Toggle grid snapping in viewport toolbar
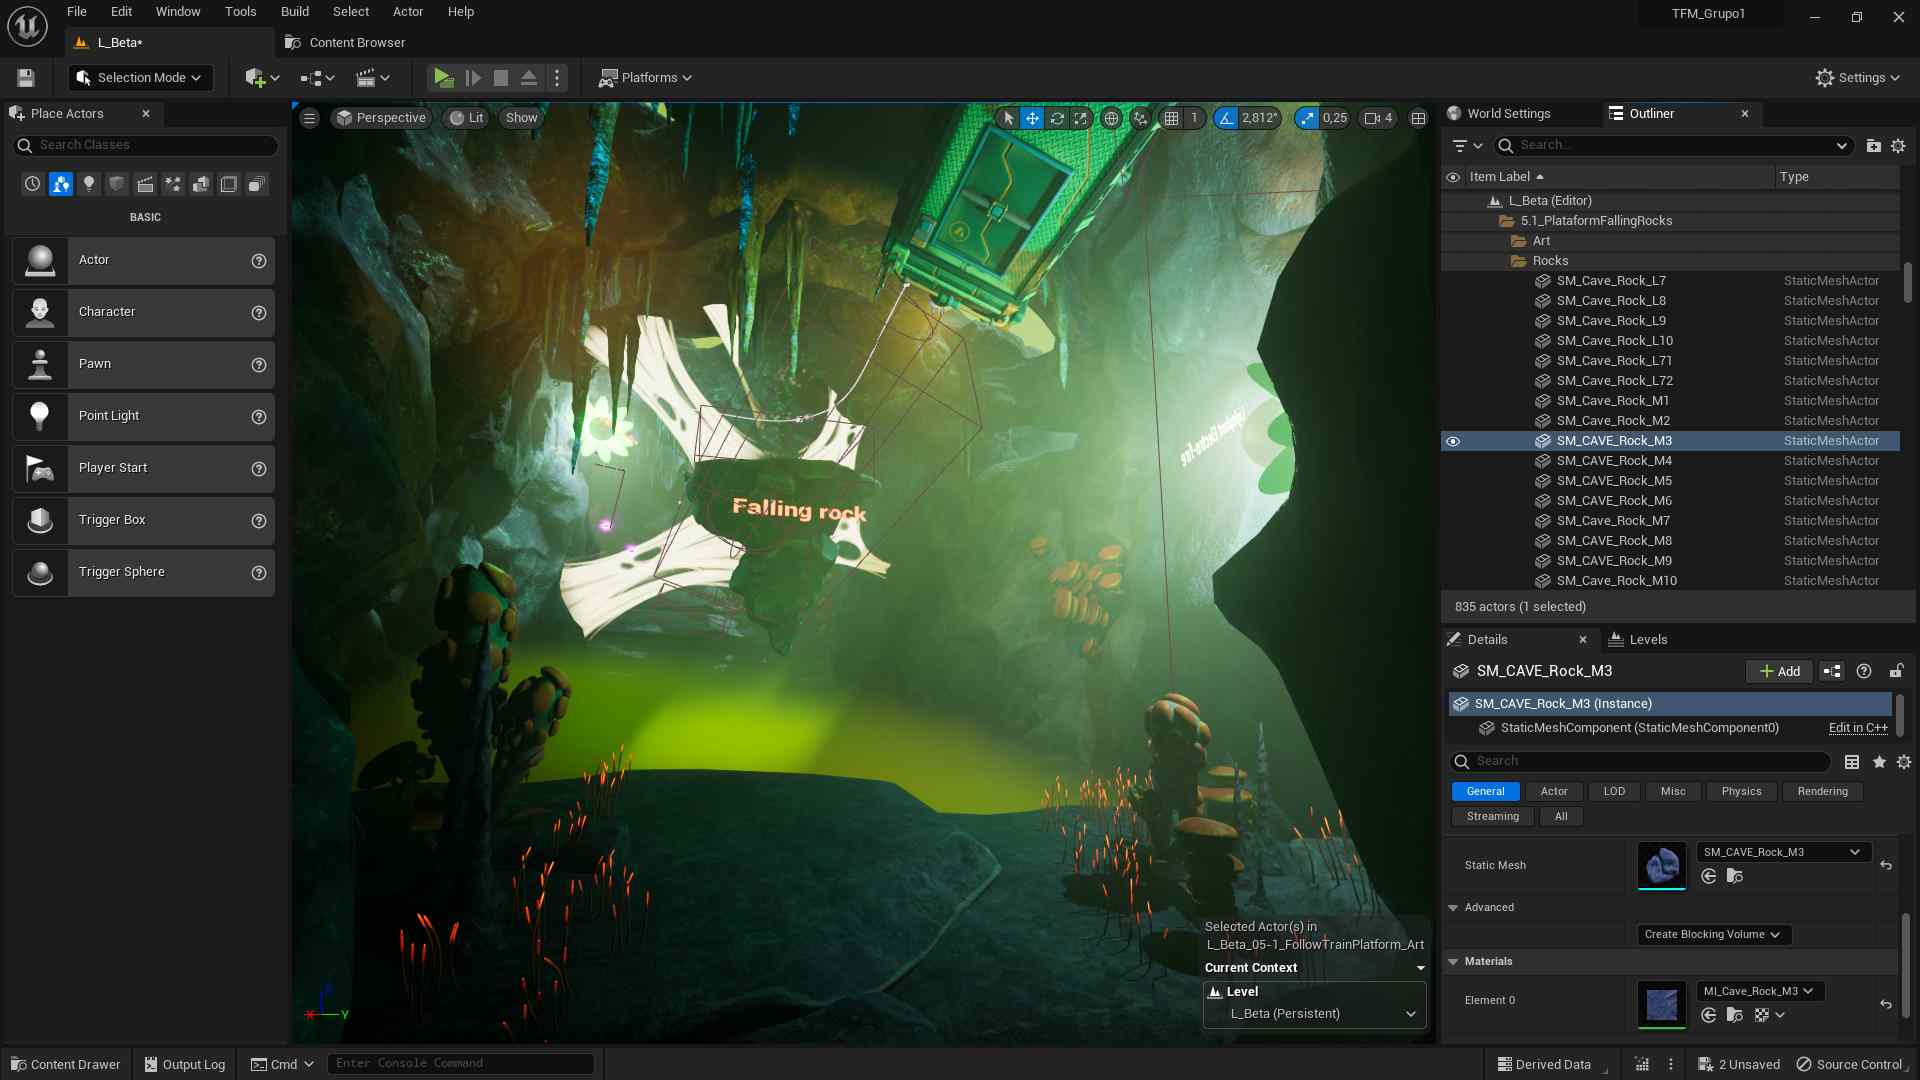1920x1080 pixels. [1171, 118]
